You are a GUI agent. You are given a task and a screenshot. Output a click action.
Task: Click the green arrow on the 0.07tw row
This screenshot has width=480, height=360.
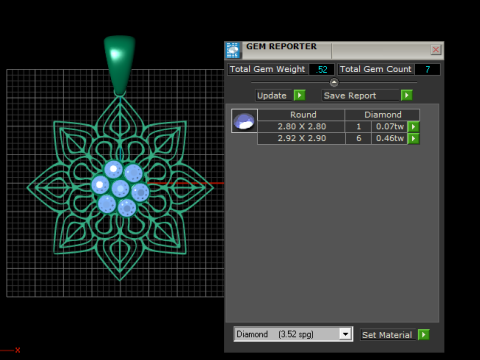tap(413, 127)
